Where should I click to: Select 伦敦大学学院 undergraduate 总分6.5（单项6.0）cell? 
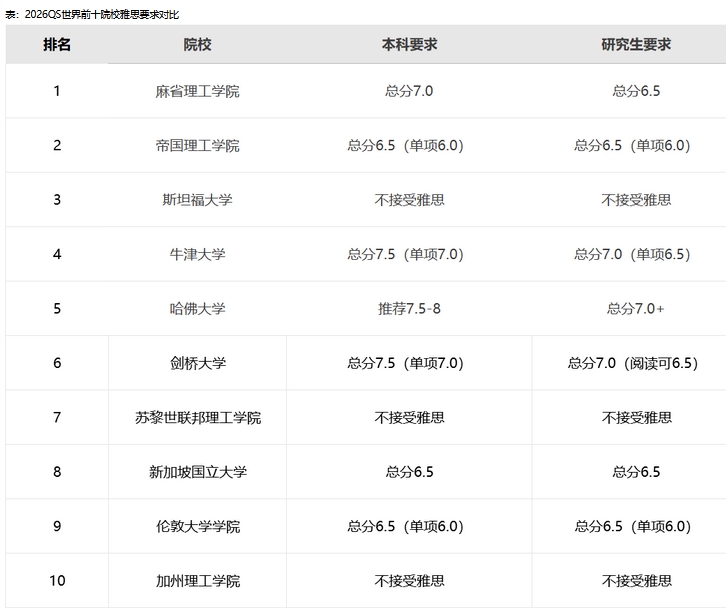tap(406, 526)
